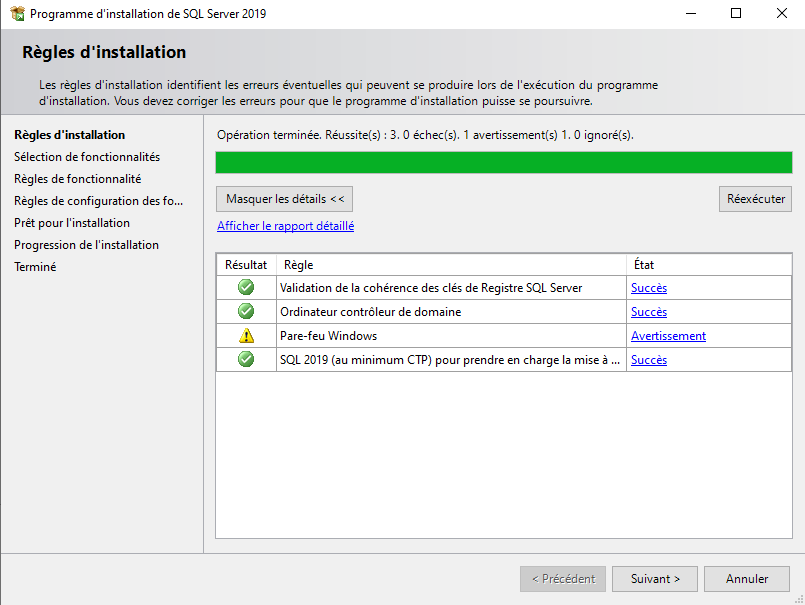Collapse details with Masquer les détails button
The height and width of the screenshot is (605, 805).
(284, 199)
